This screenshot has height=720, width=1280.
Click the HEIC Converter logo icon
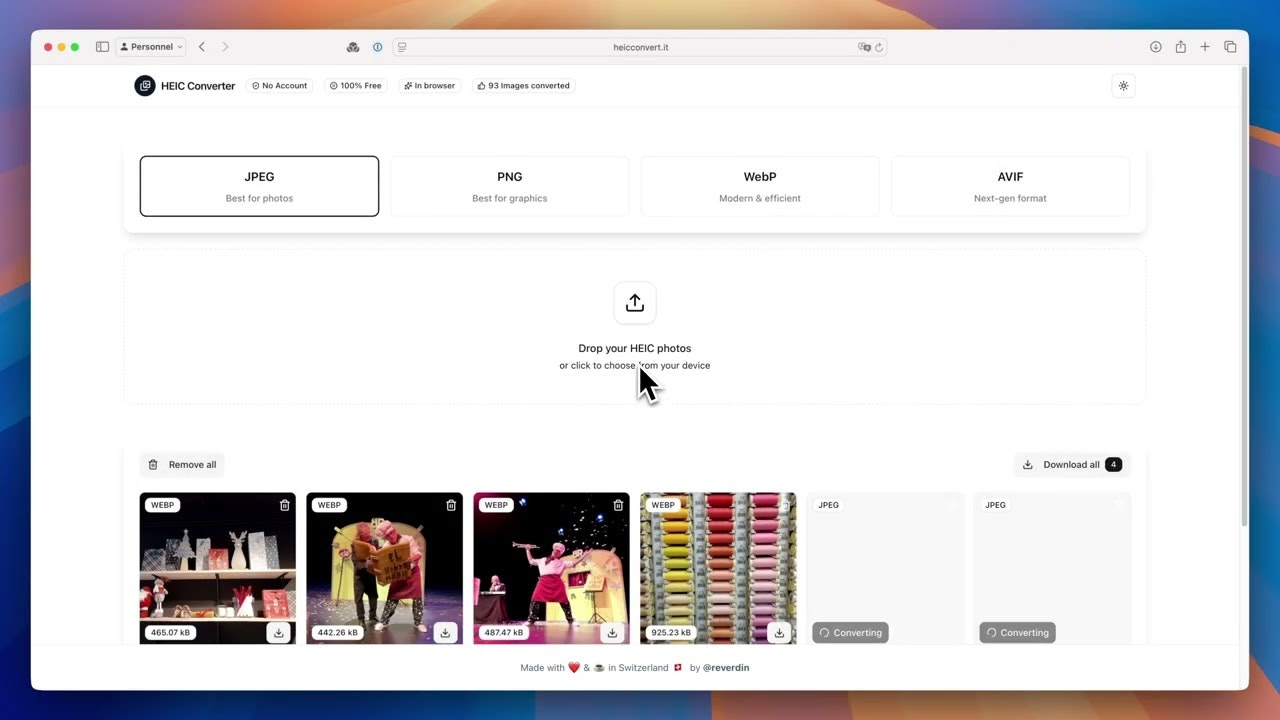[146, 85]
